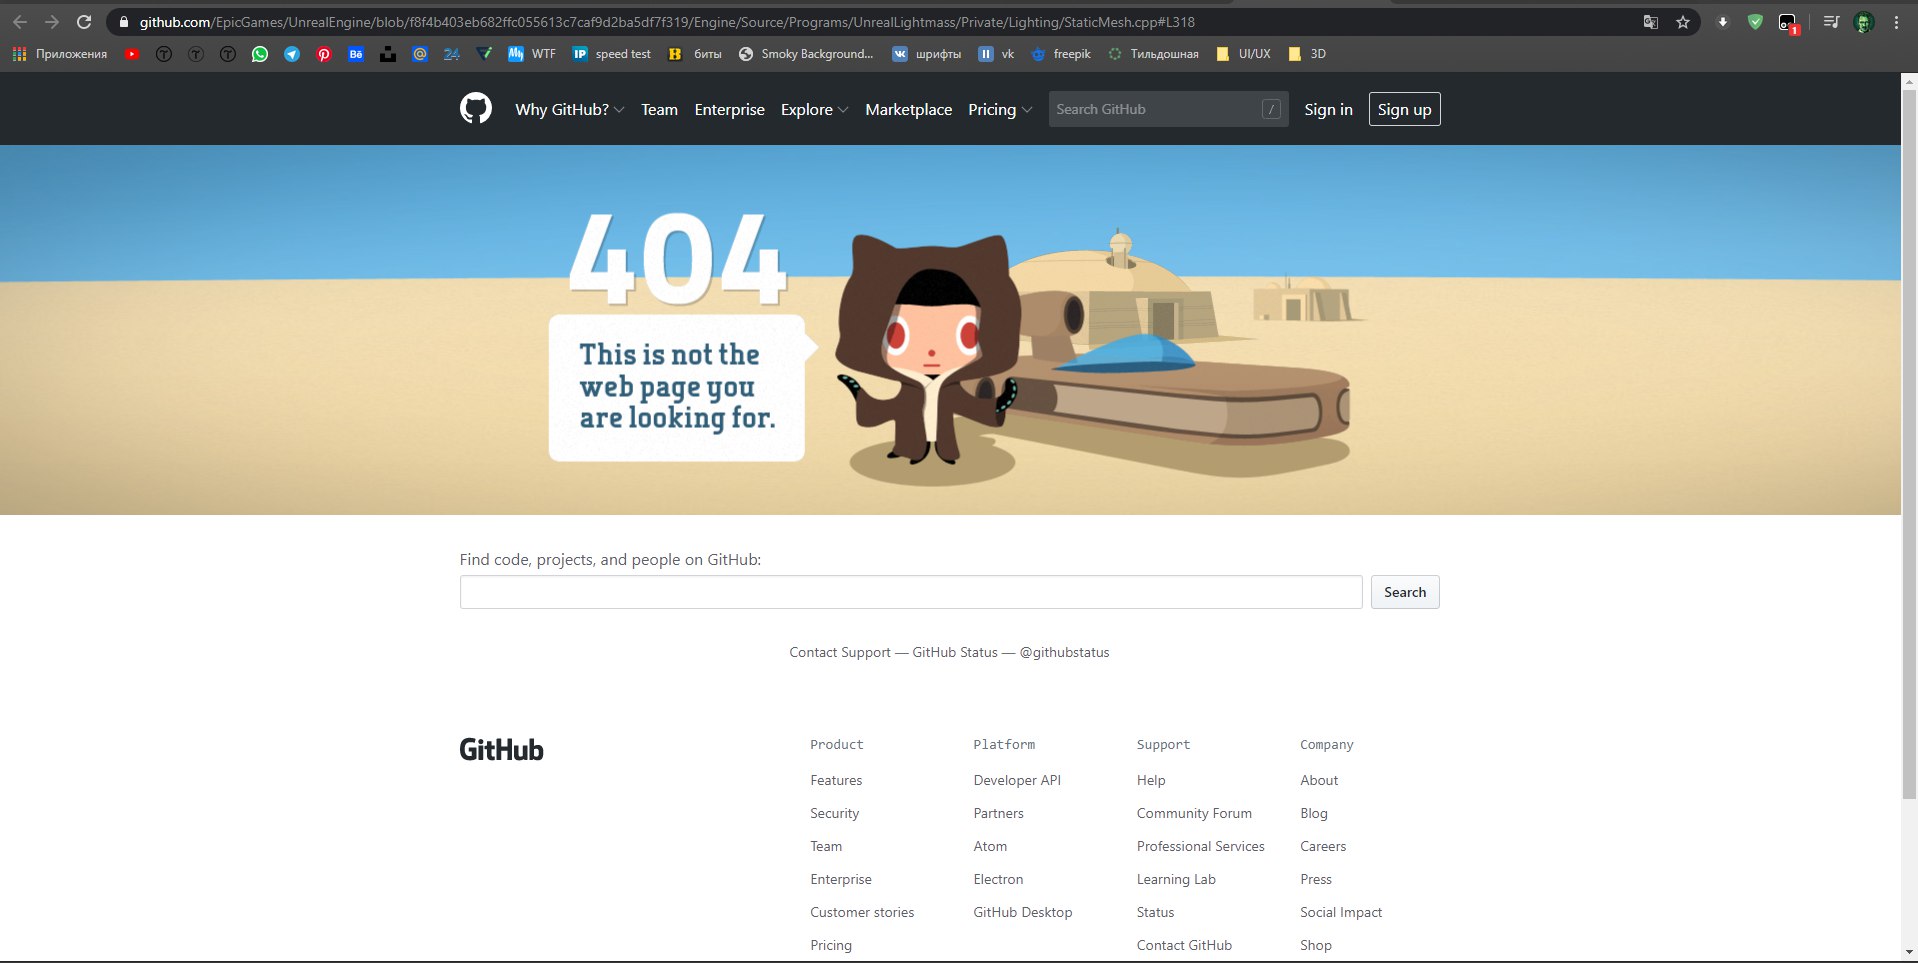Open Developer API footer link
The width and height of the screenshot is (1918, 963).
[1017, 780]
